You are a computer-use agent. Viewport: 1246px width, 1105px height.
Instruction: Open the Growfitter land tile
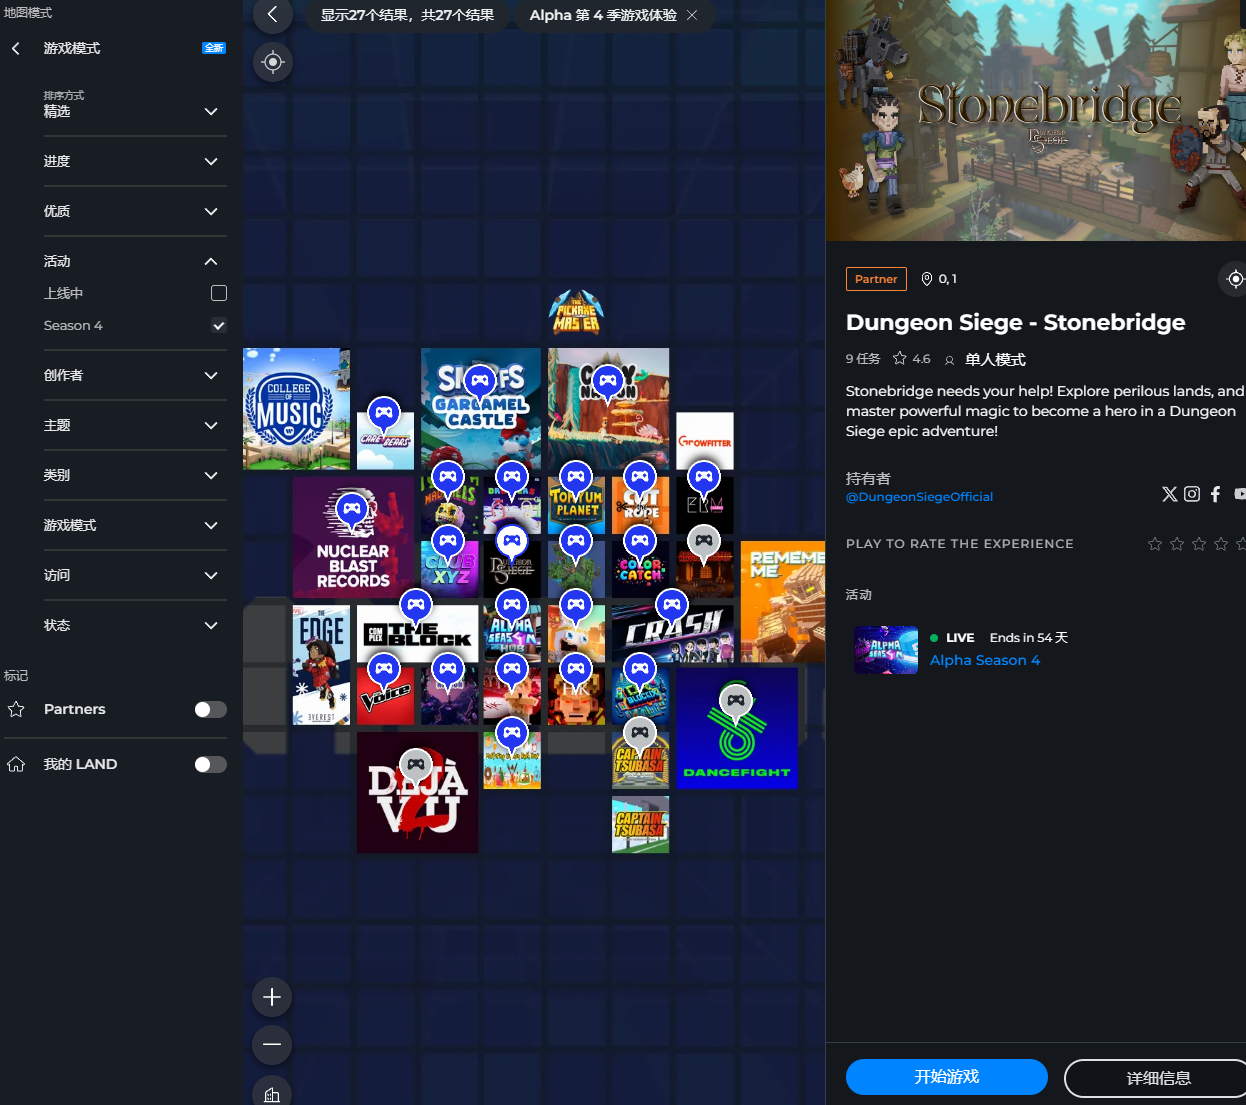pos(705,441)
